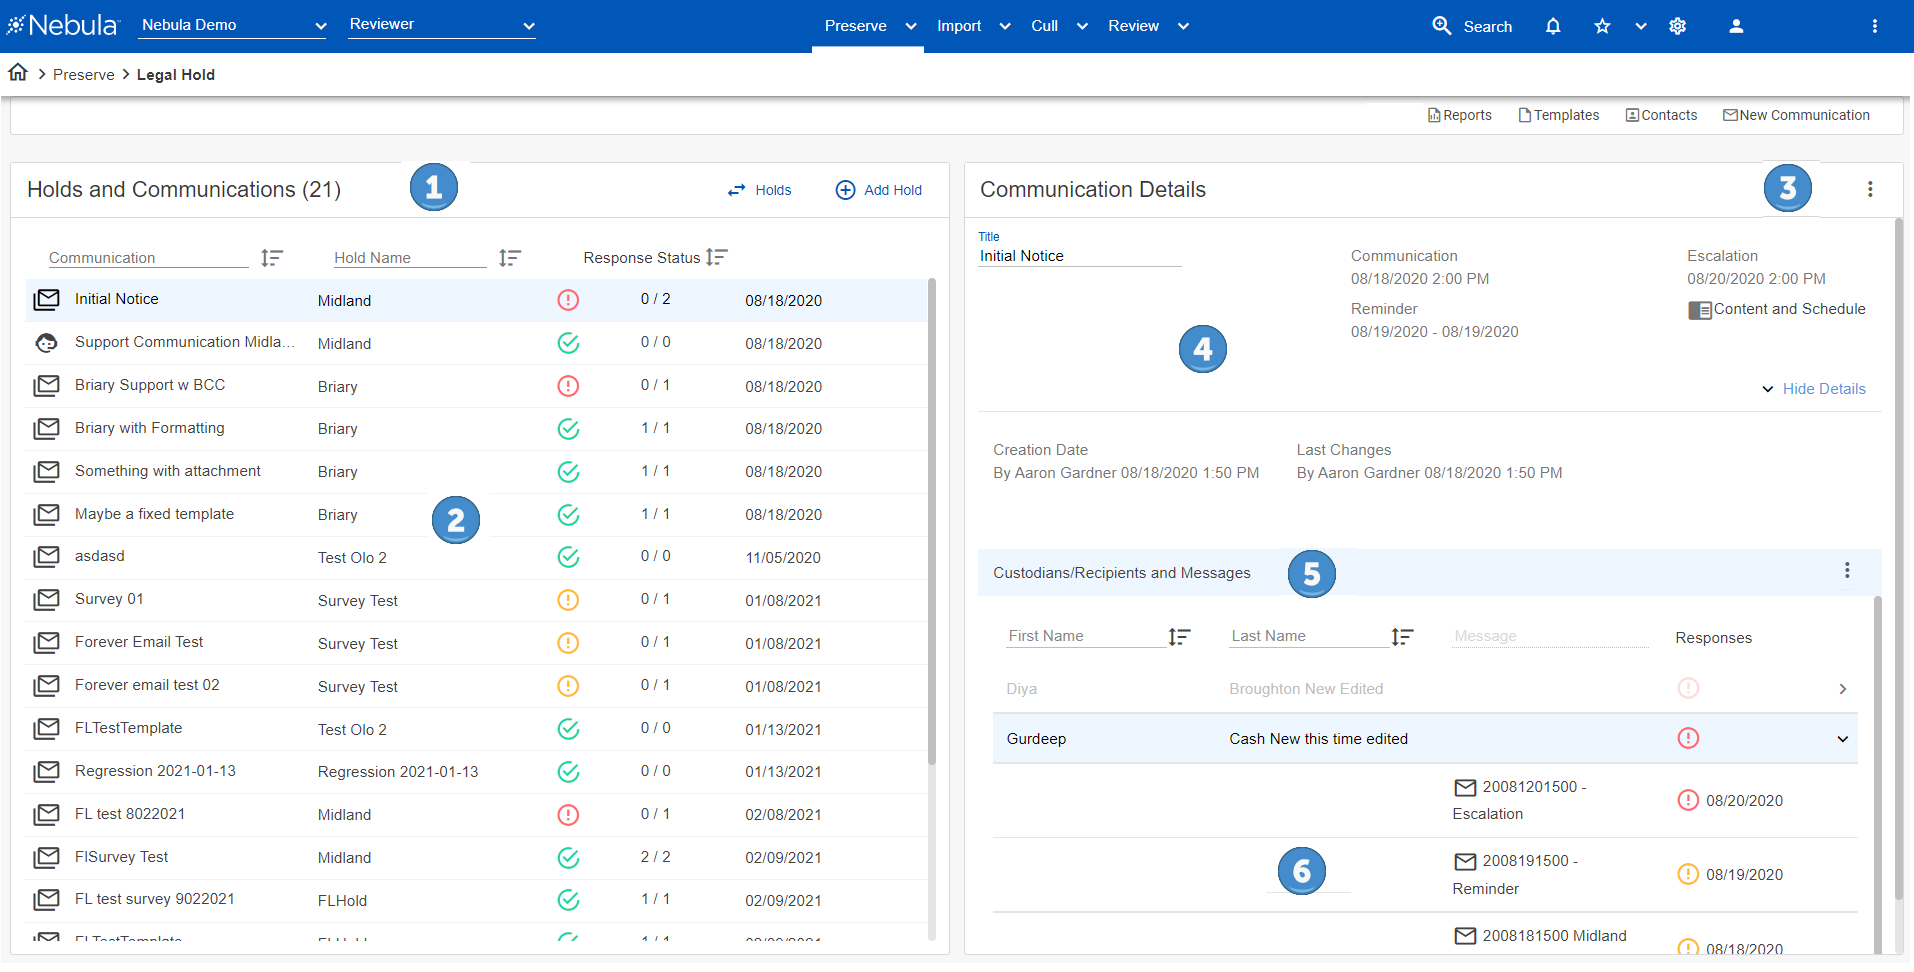This screenshot has height=972, width=1914.
Task: Click New Communication button
Action: pos(1796,115)
